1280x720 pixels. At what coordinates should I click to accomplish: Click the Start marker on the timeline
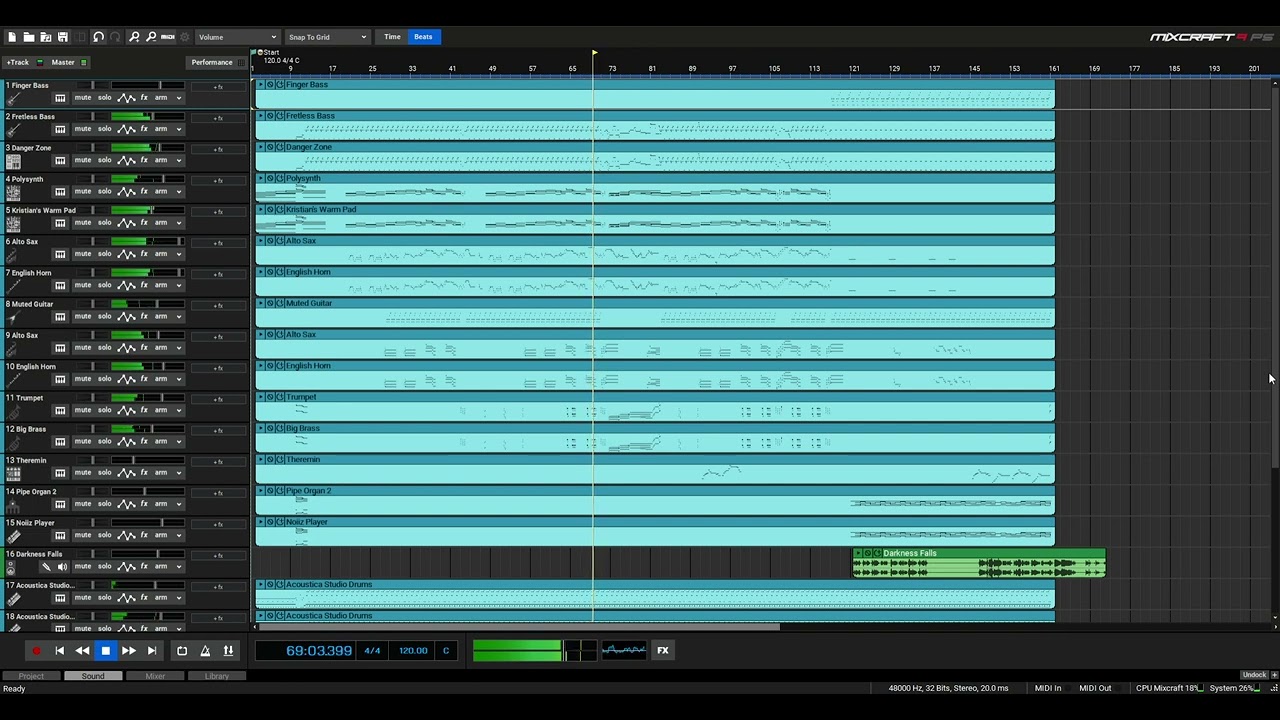click(269, 52)
